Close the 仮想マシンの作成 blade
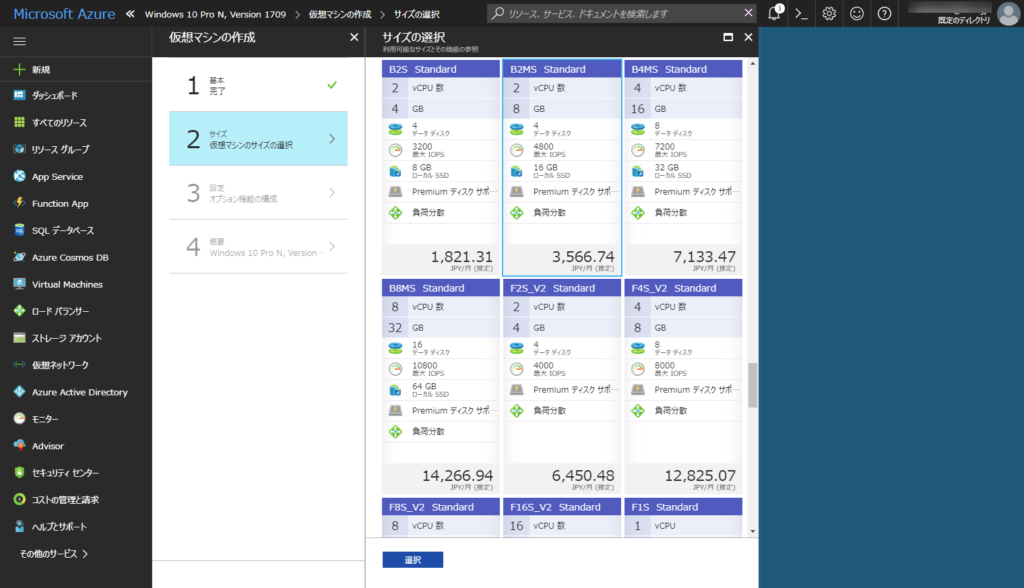Image resolution: width=1024 pixels, height=588 pixels. point(354,37)
